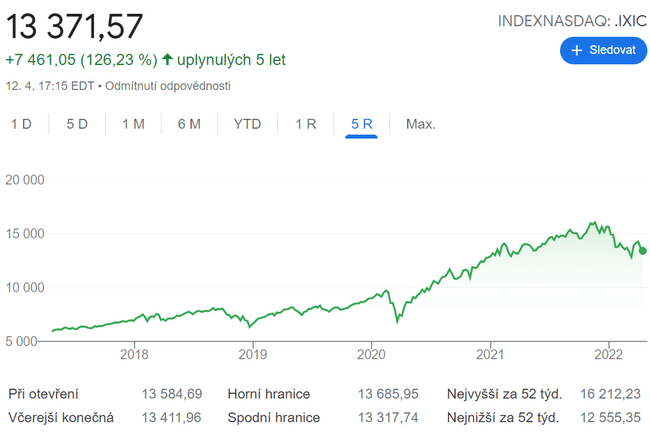The height and width of the screenshot is (434, 650).
Task: Switch to the 5 D tab
Action: [77, 124]
